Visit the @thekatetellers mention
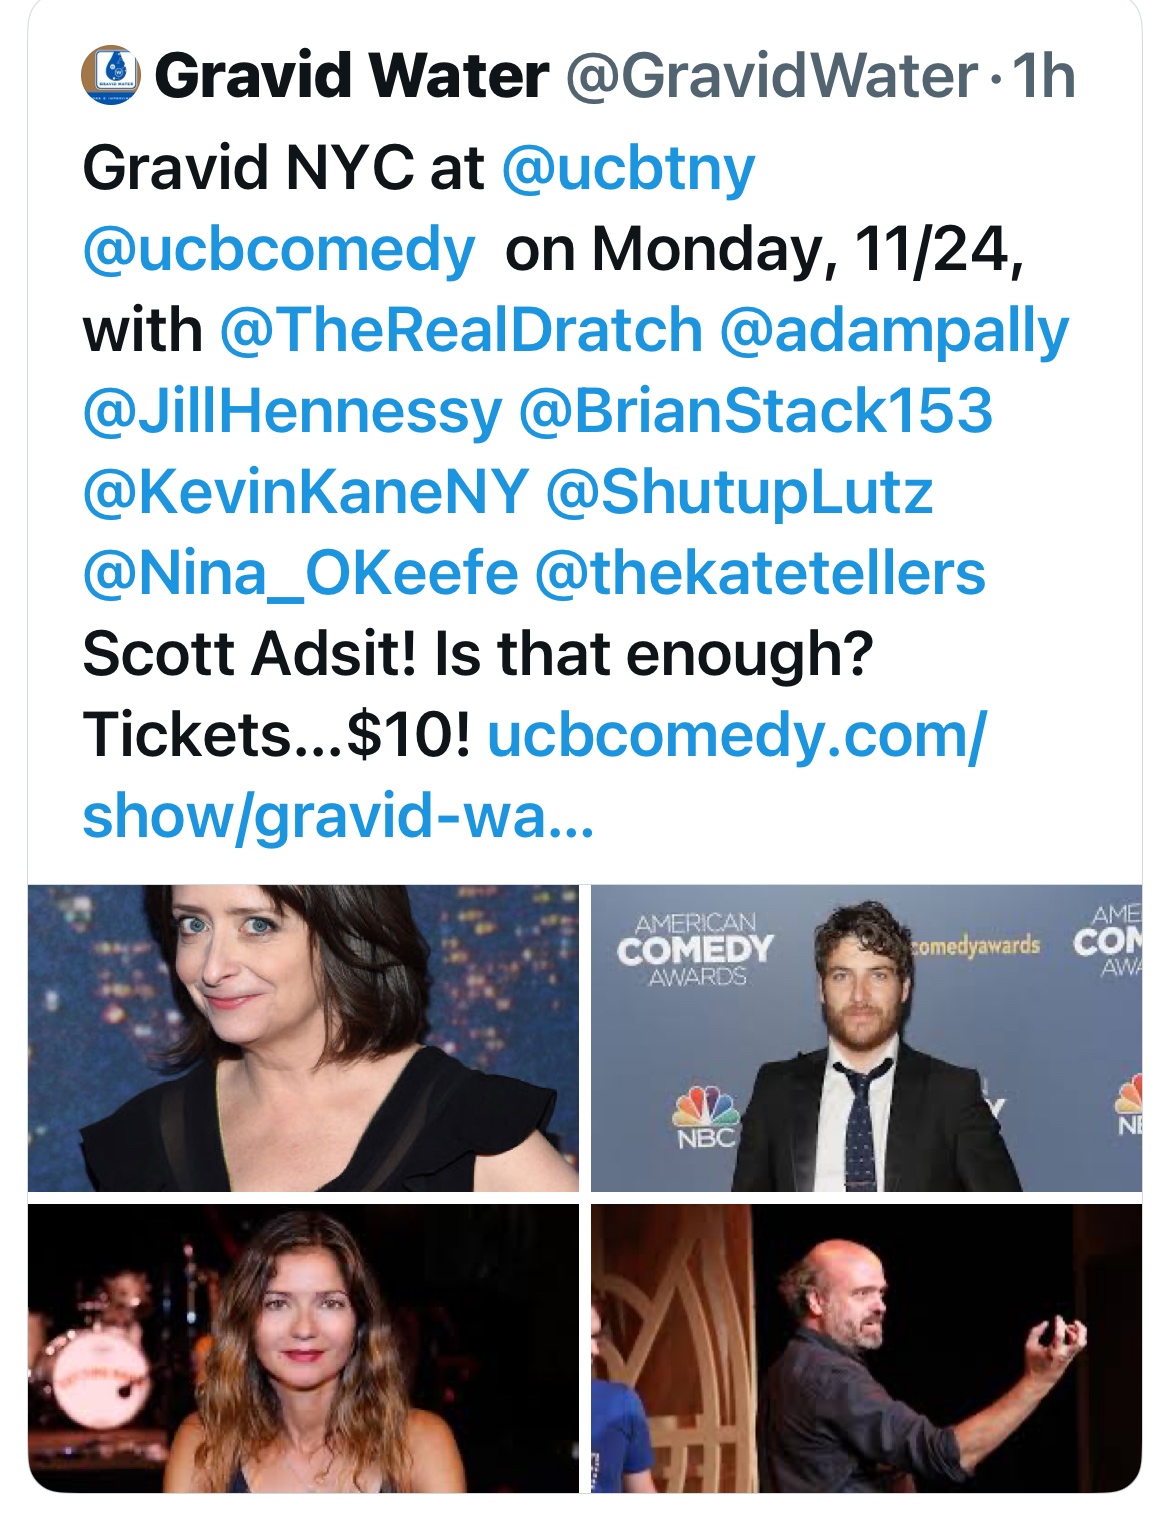Screen dimensions: 1170x1535 pyautogui.click(x=760, y=573)
